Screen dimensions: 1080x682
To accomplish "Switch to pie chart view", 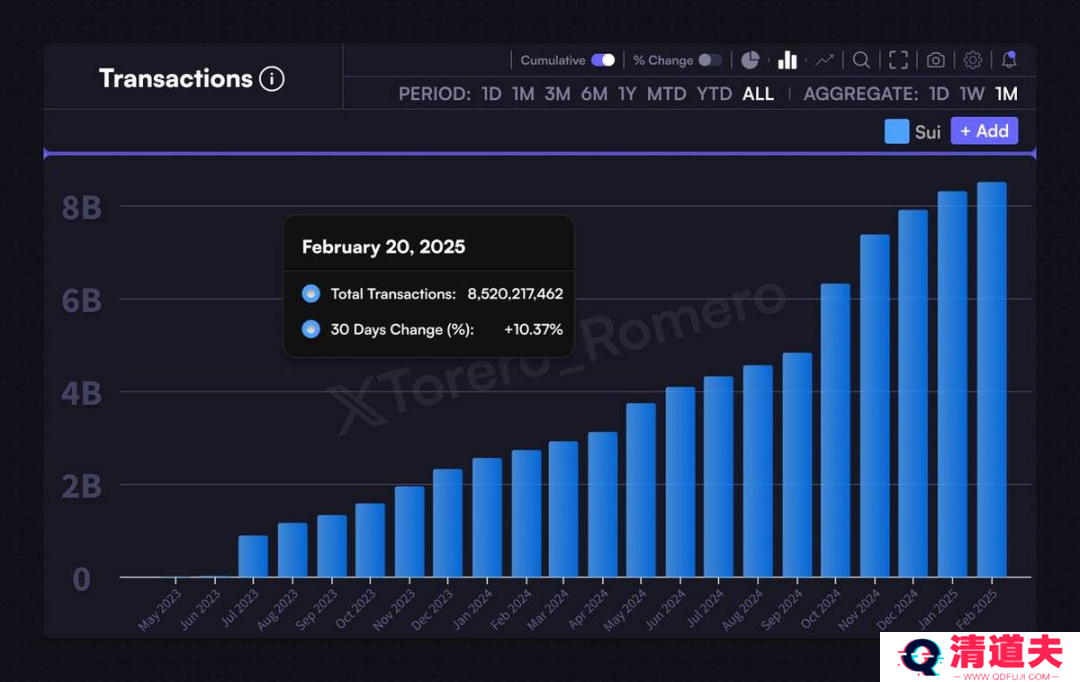I will pos(750,61).
